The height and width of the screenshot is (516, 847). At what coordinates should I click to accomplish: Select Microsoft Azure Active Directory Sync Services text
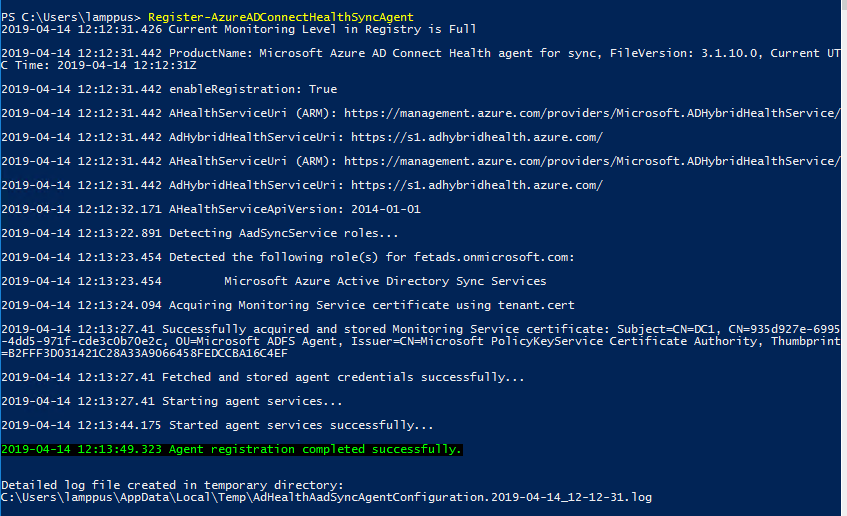pyautogui.click(x=385, y=281)
